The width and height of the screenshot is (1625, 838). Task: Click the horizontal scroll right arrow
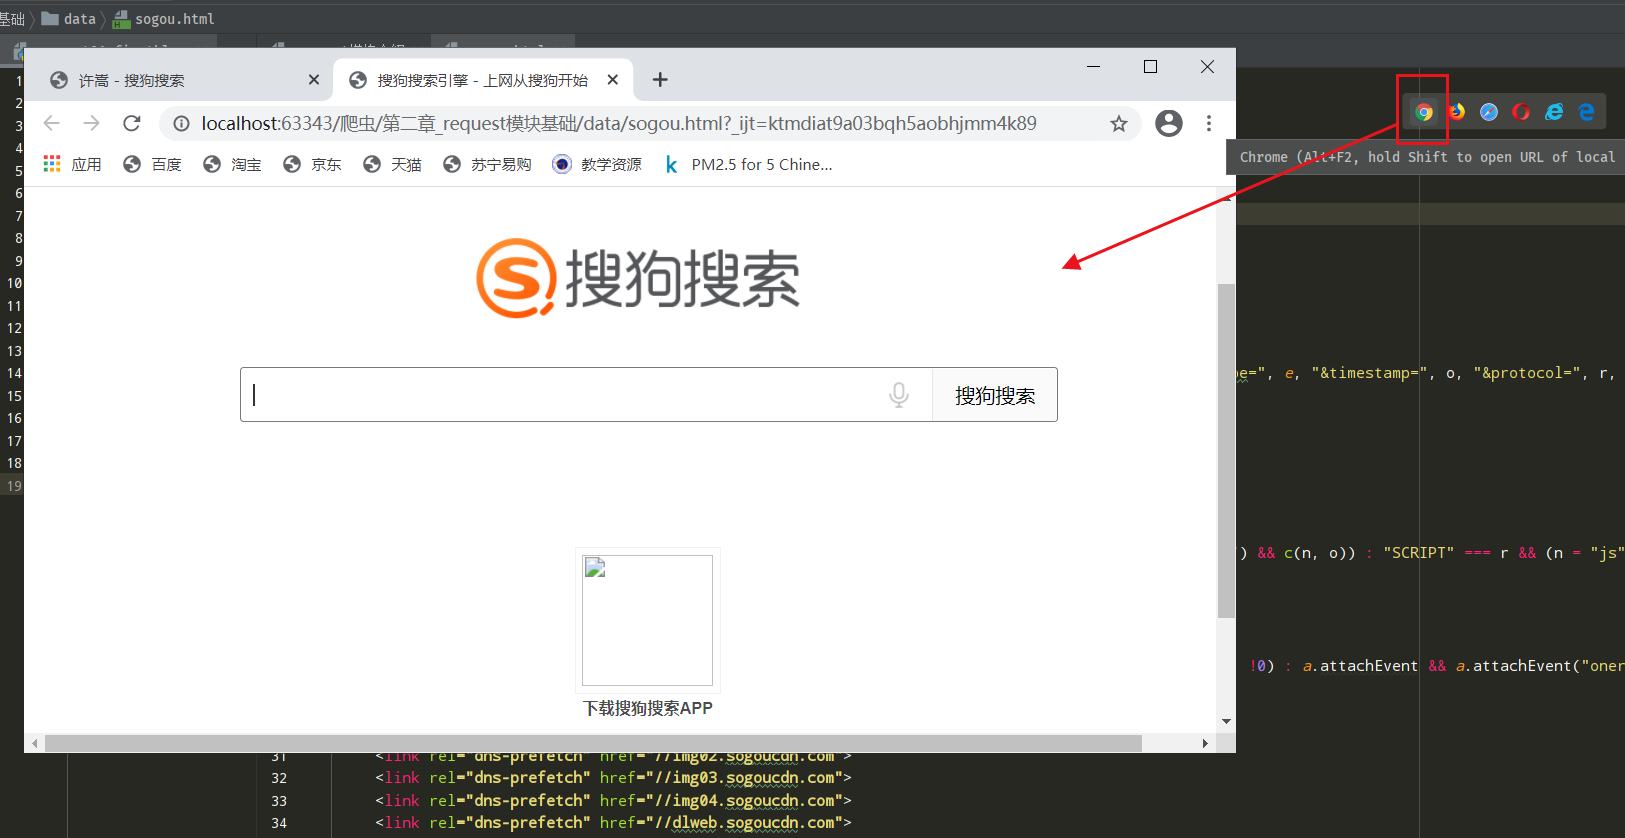pyautogui.click(x=1205, y=743)
